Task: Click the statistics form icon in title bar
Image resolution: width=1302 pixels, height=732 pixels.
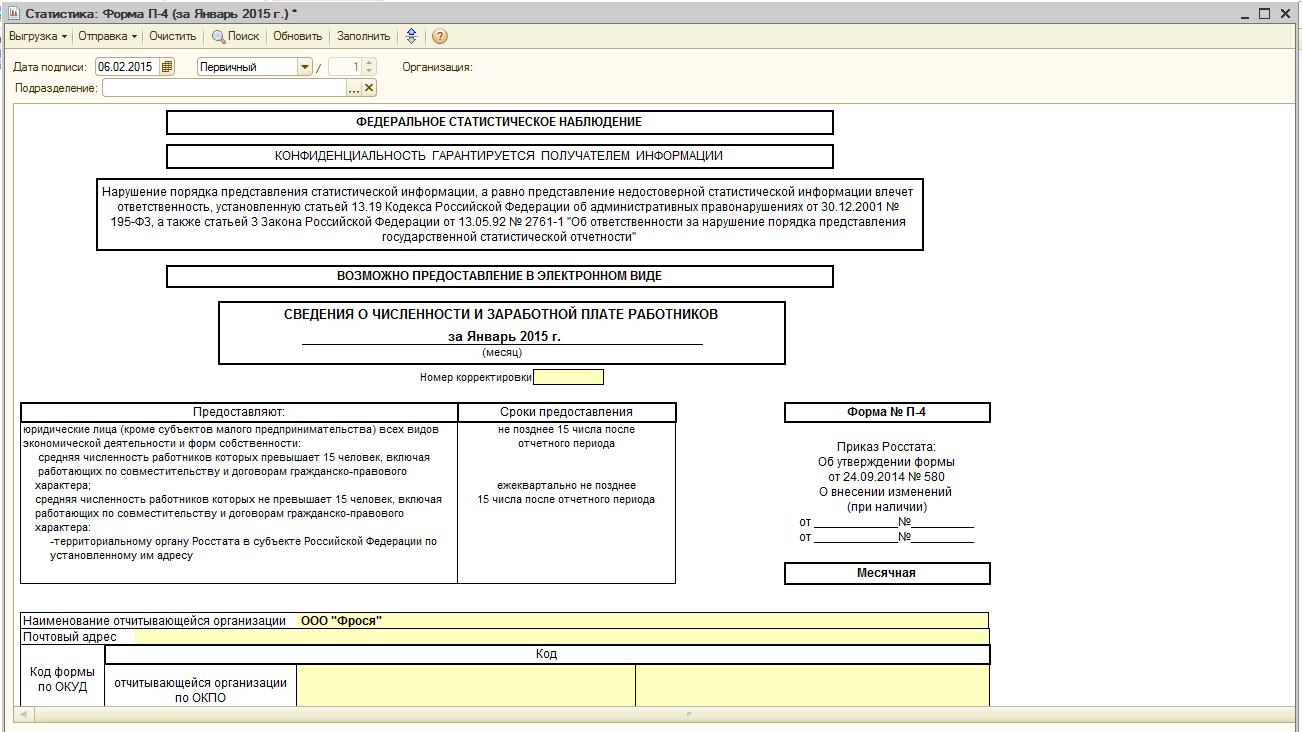Action: pos(14,14)
